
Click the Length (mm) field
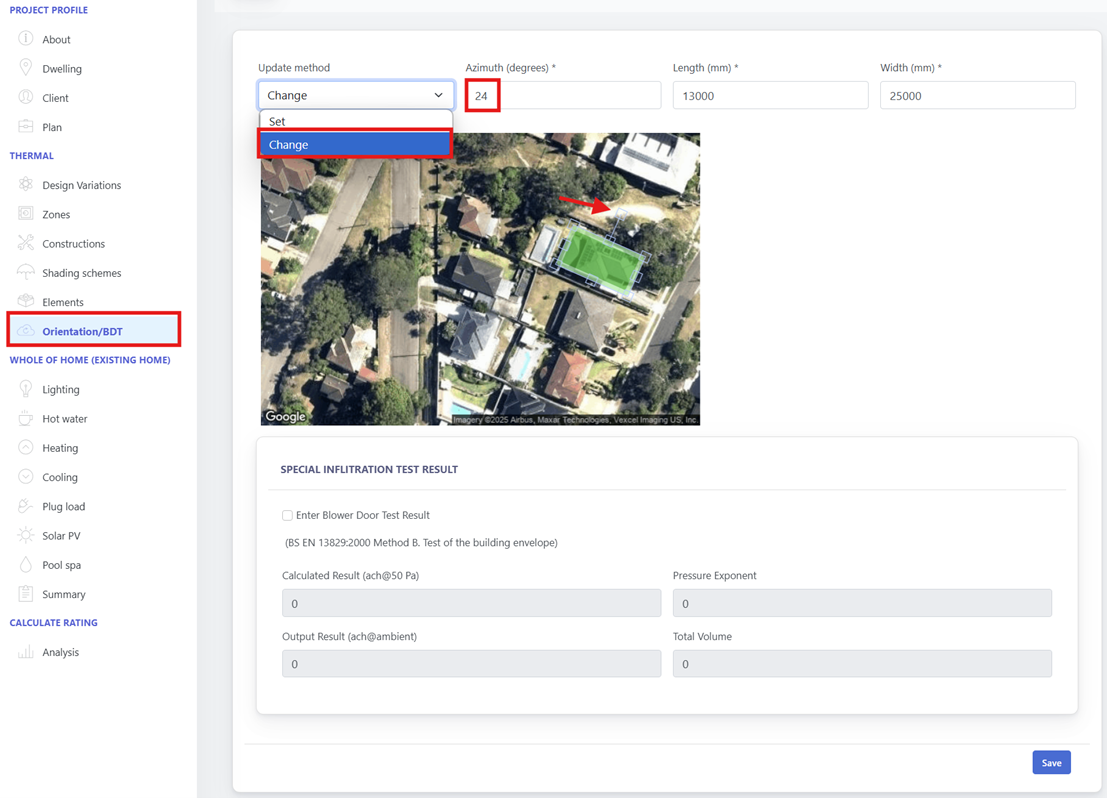click(x=770, y=95)
